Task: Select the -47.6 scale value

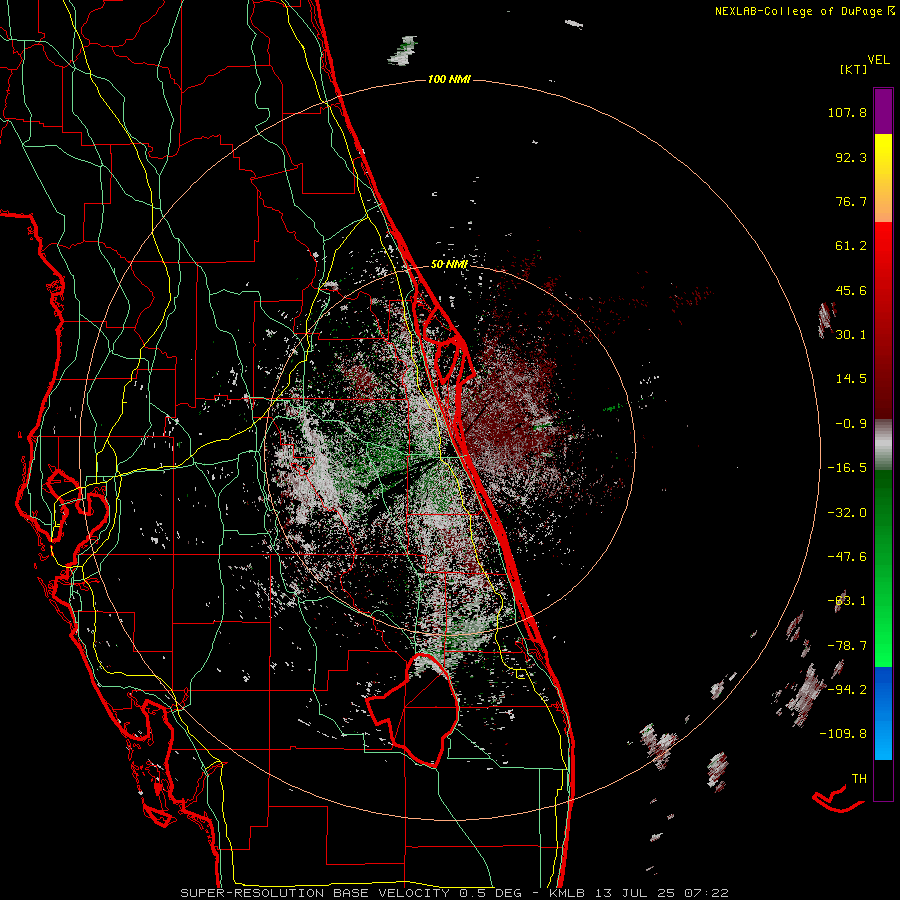Action: point(847,557)
